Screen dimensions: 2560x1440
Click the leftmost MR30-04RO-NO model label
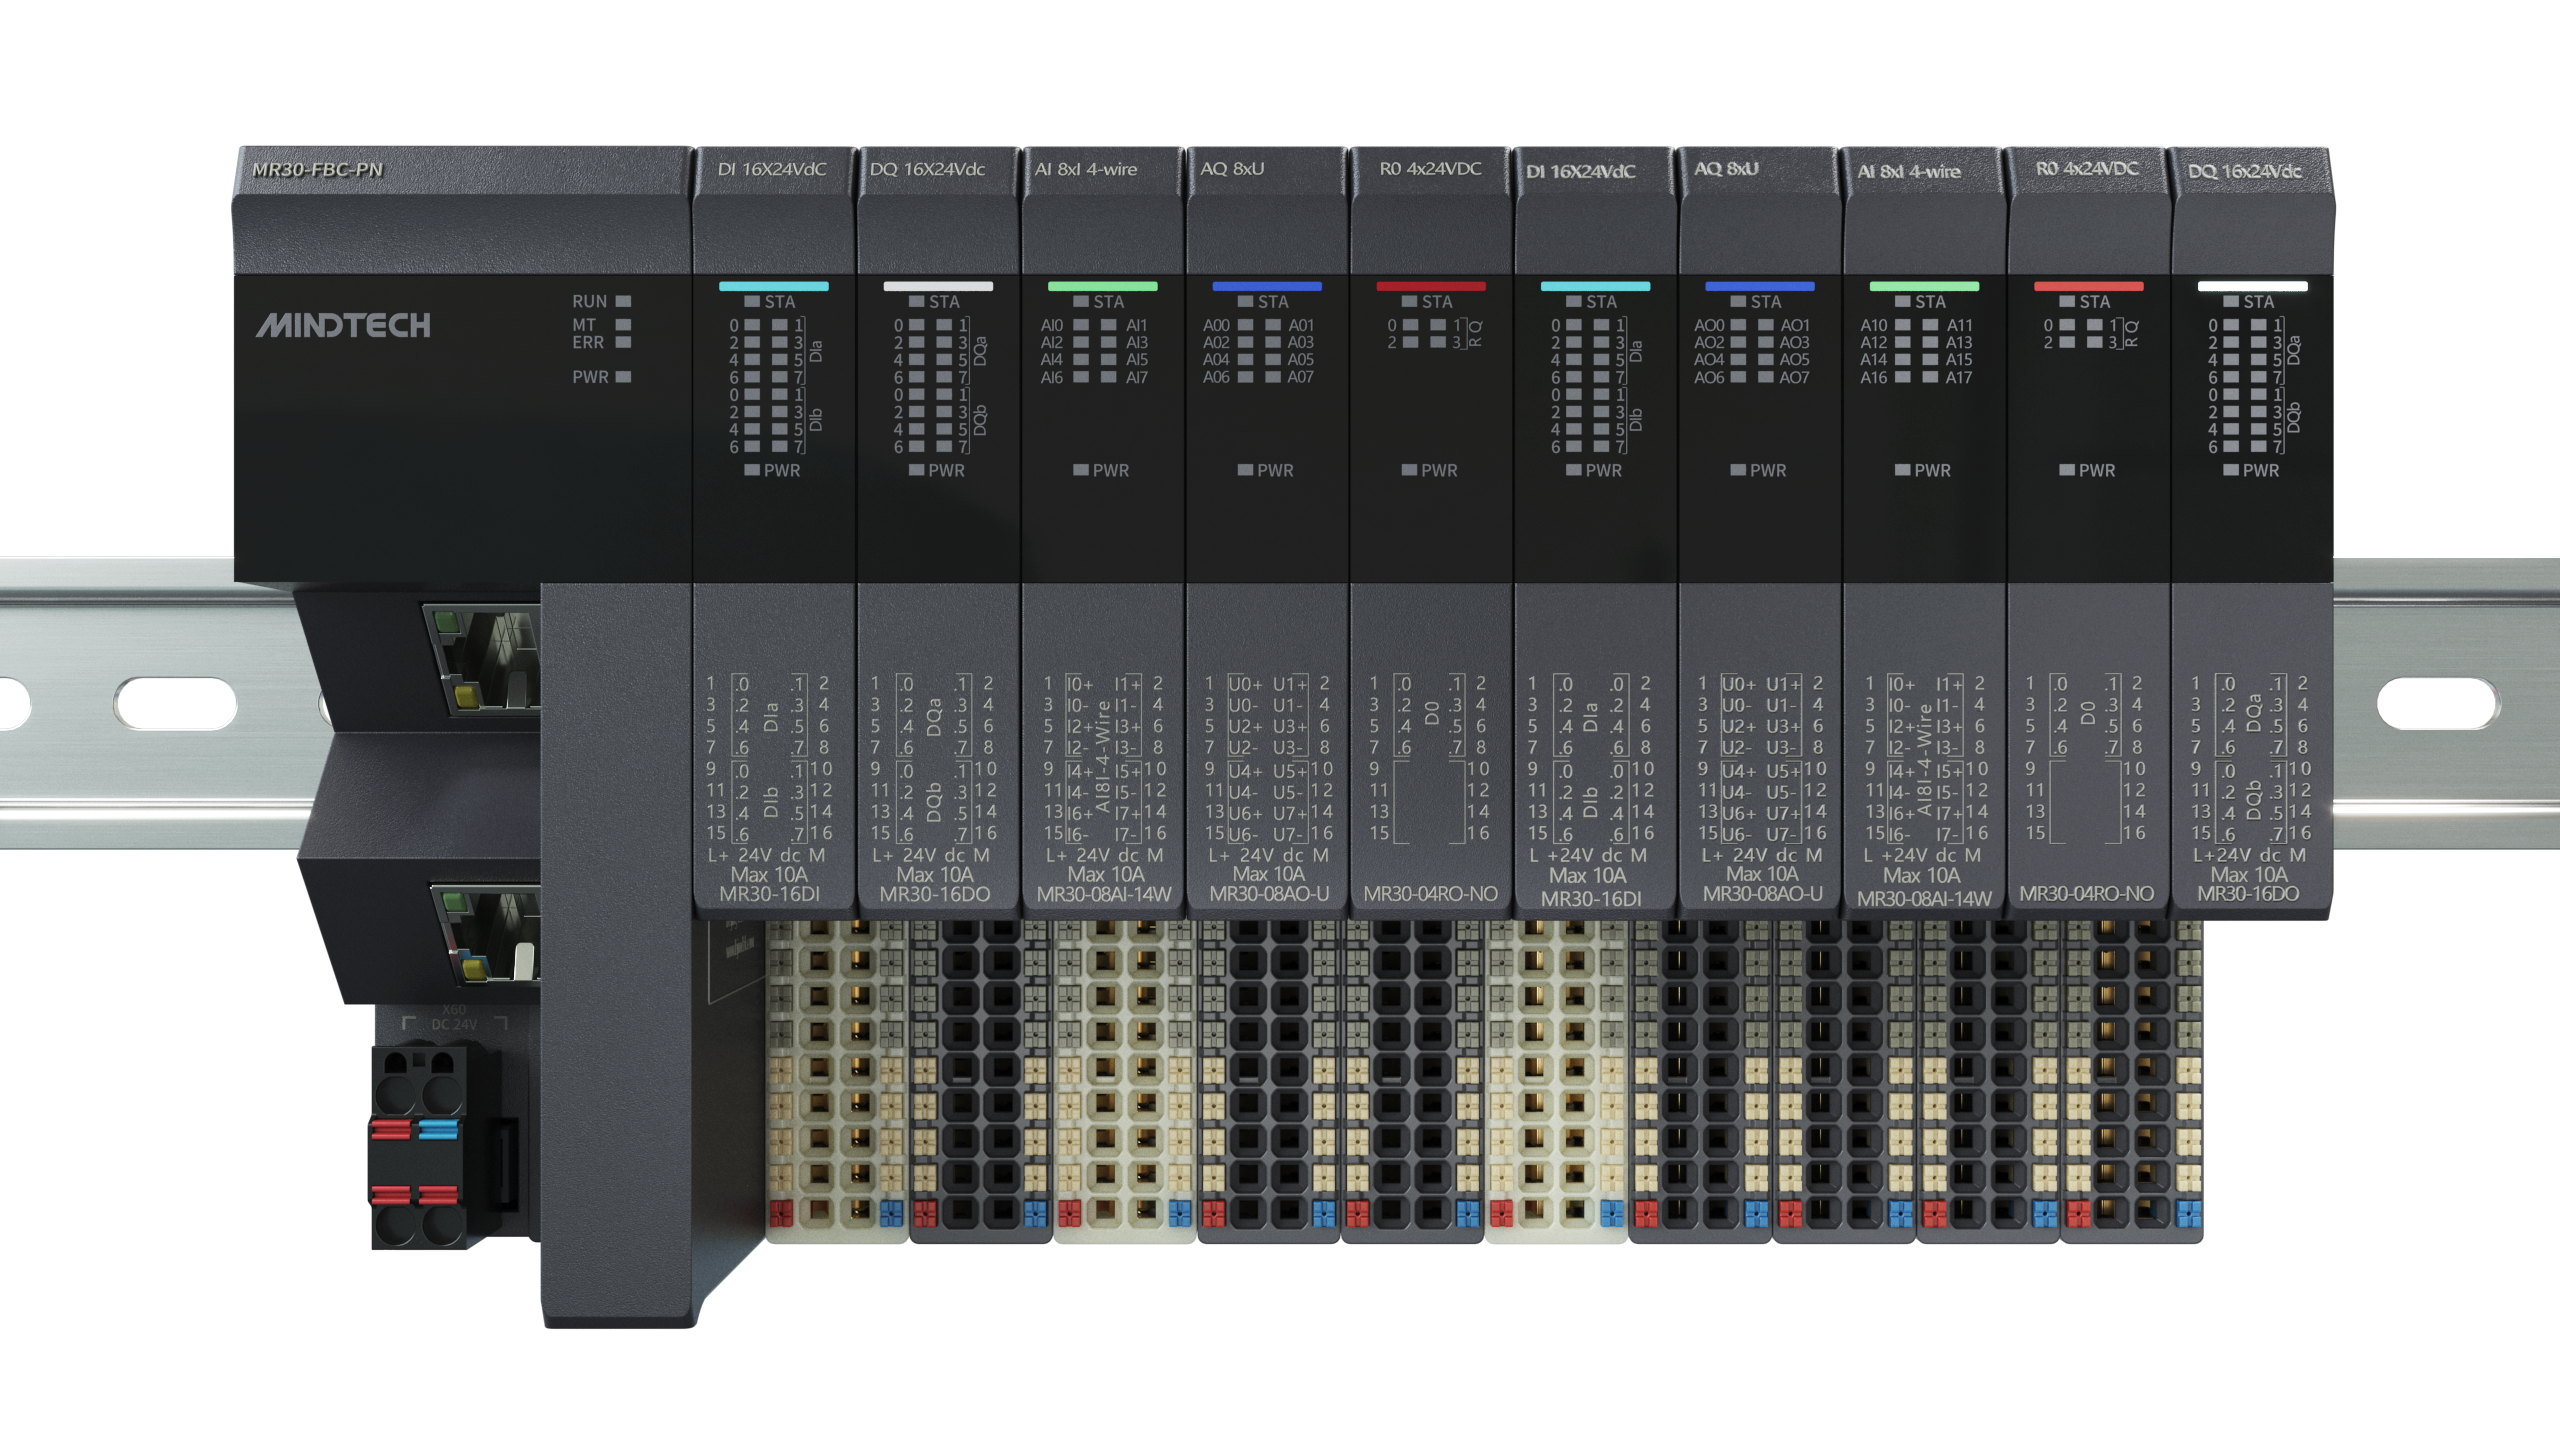pyautogui.click(x=1430, y=894)
